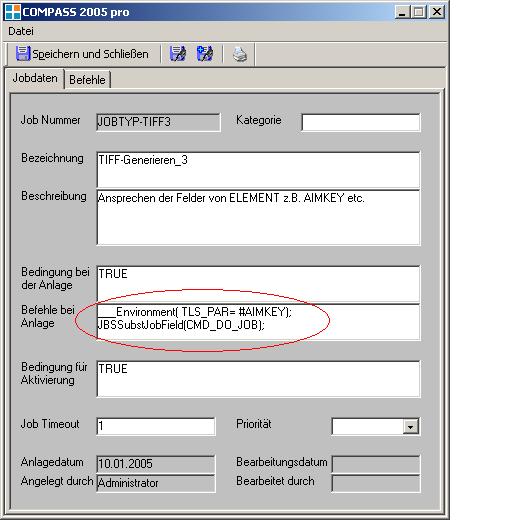Image resolution: width=512 pixels, height=520 pixels.
Task: Maximize the COMPASS 2005 pro window
Action: pos(419,12)
